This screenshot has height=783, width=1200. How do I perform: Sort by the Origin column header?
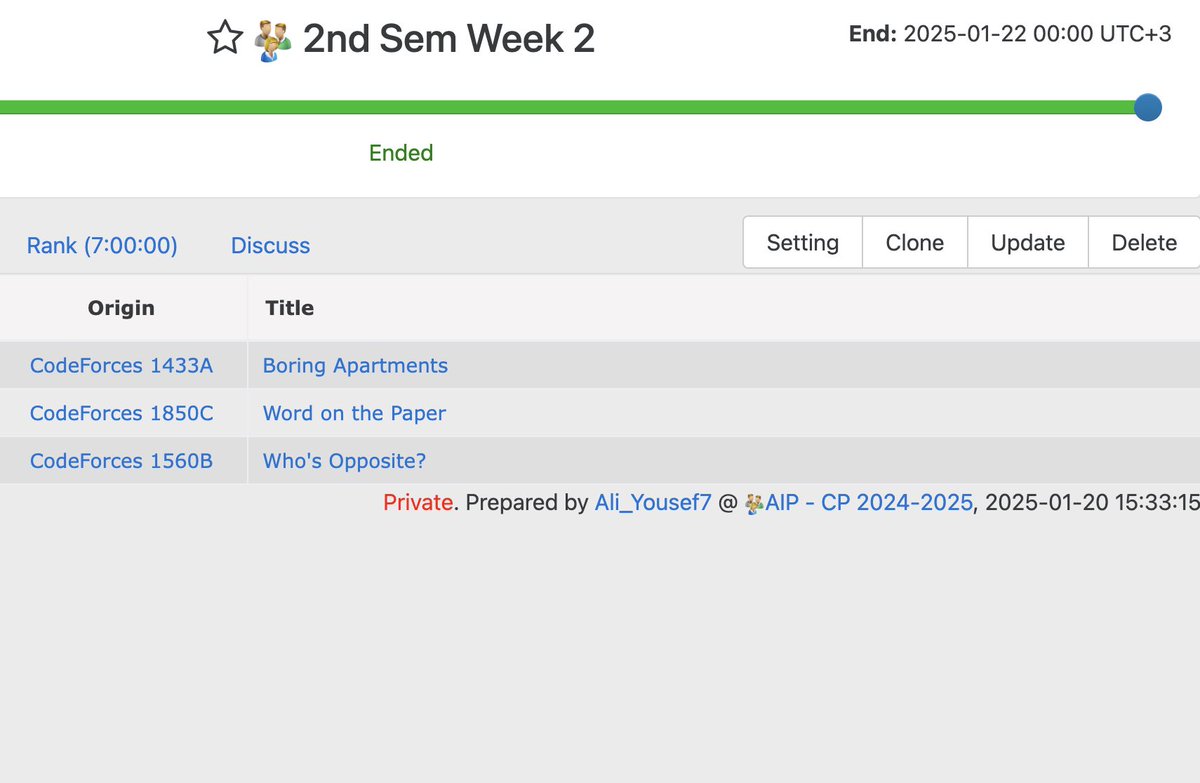coord(121,308)
